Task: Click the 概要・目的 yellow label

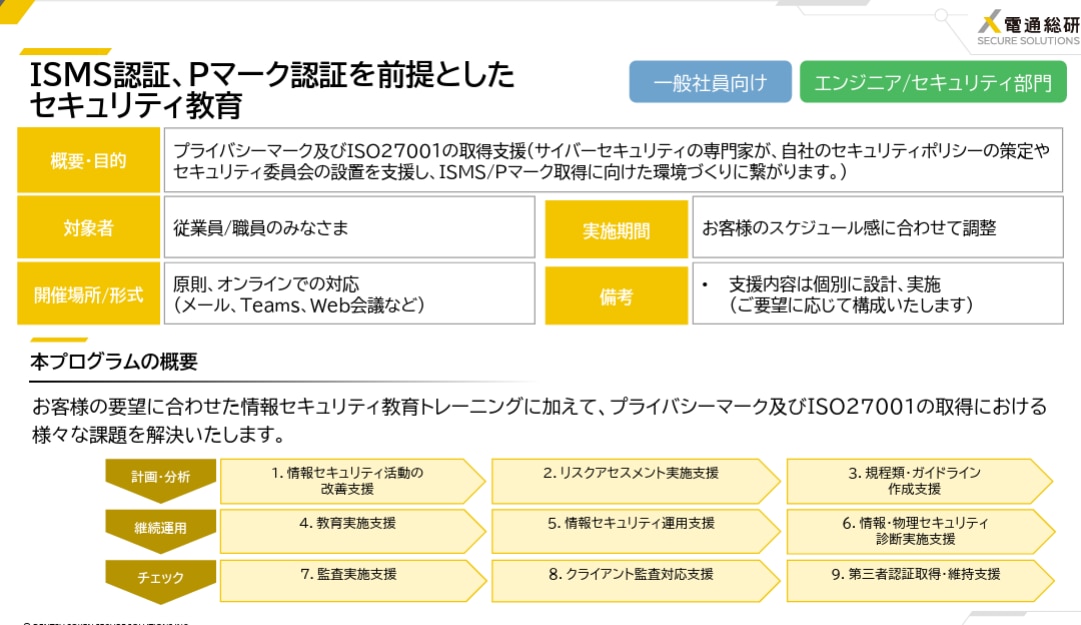Action: [x=88, y=160]
